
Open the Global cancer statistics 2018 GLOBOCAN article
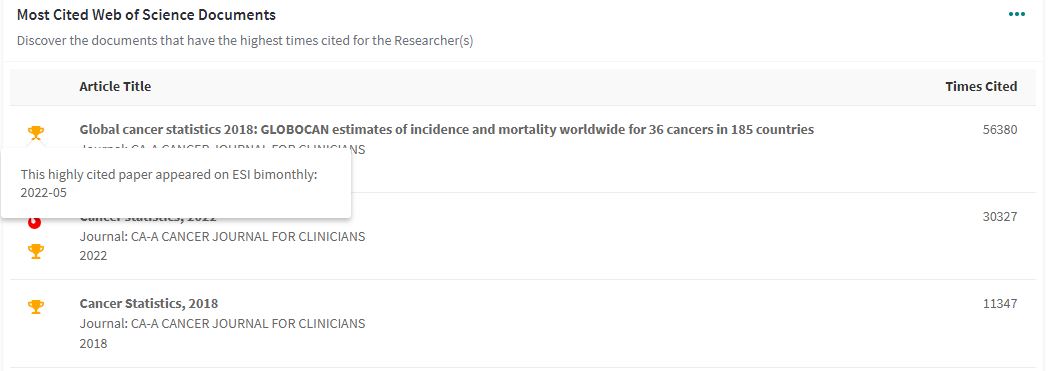[x=447, y=129]
